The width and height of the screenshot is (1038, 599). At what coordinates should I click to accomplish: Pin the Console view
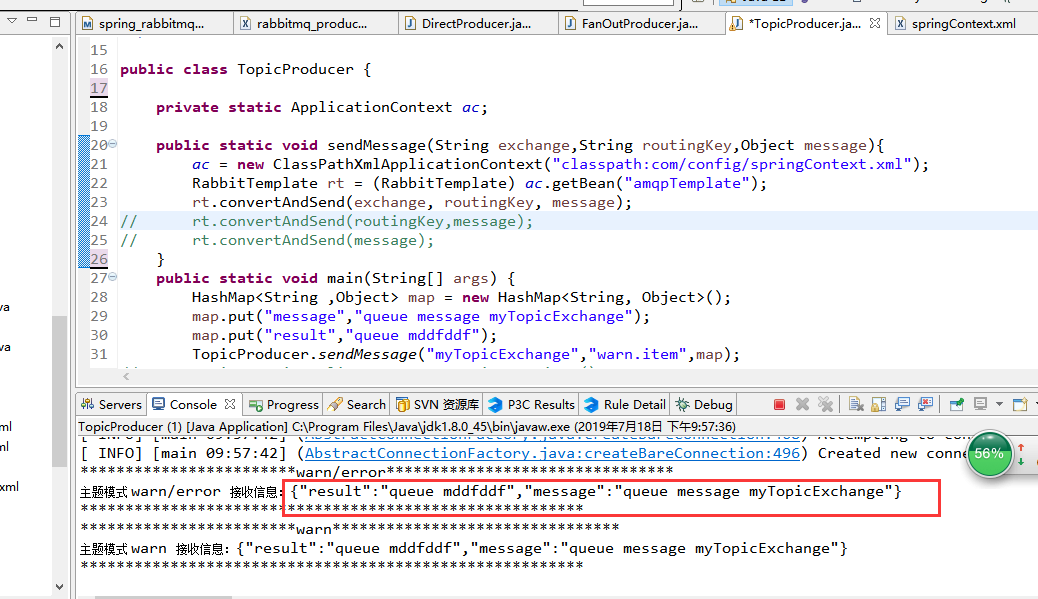click(957, 404)
